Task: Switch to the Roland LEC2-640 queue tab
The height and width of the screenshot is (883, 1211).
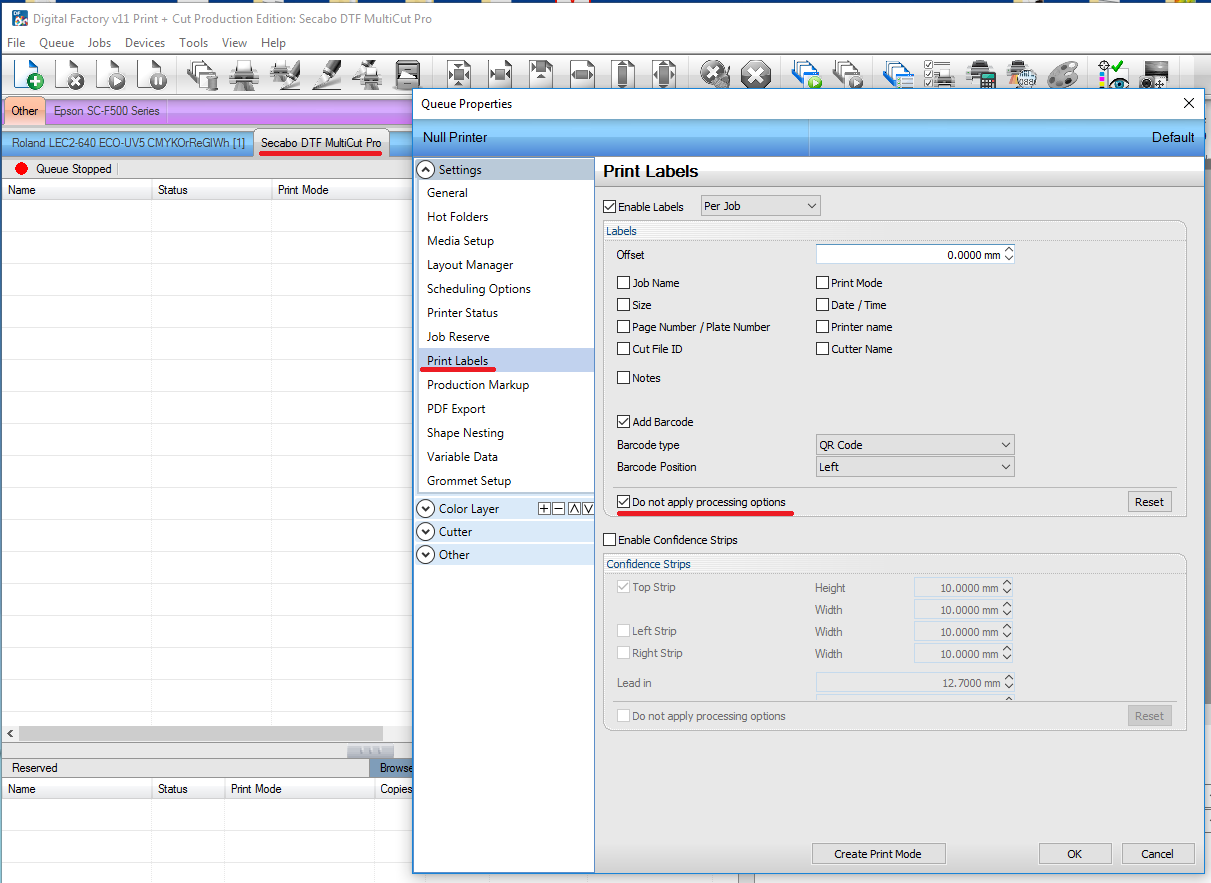Action: point(128,143)
